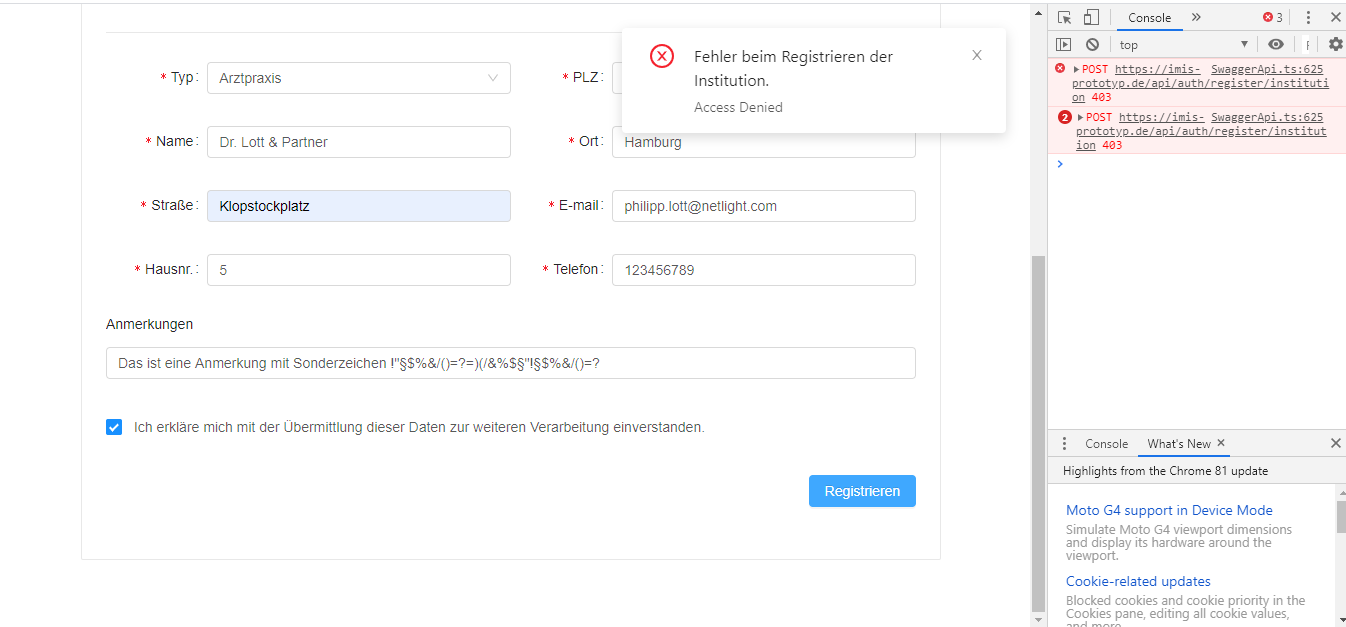Click the page vertical scrollbar thumb
Screen dimensions: 1346x627
[1038, 433]
